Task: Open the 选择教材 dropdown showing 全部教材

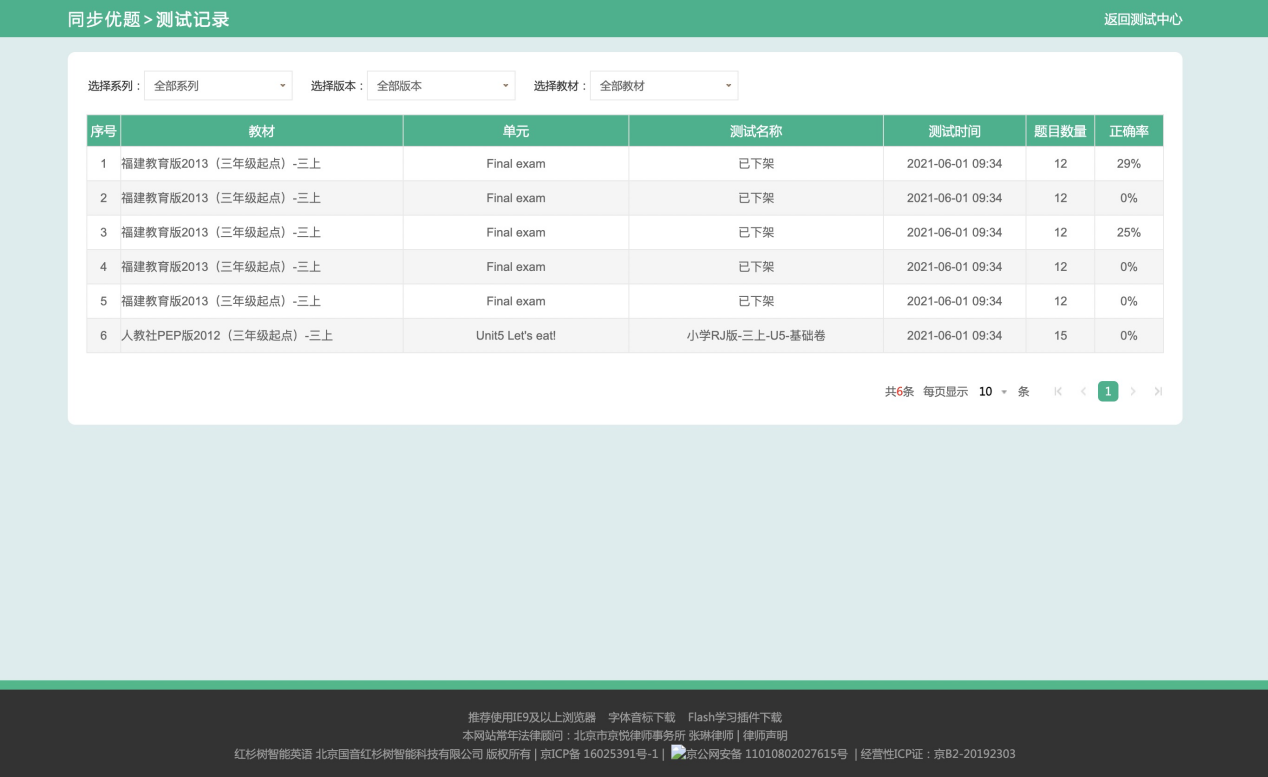Action: [x=664, y=86]
